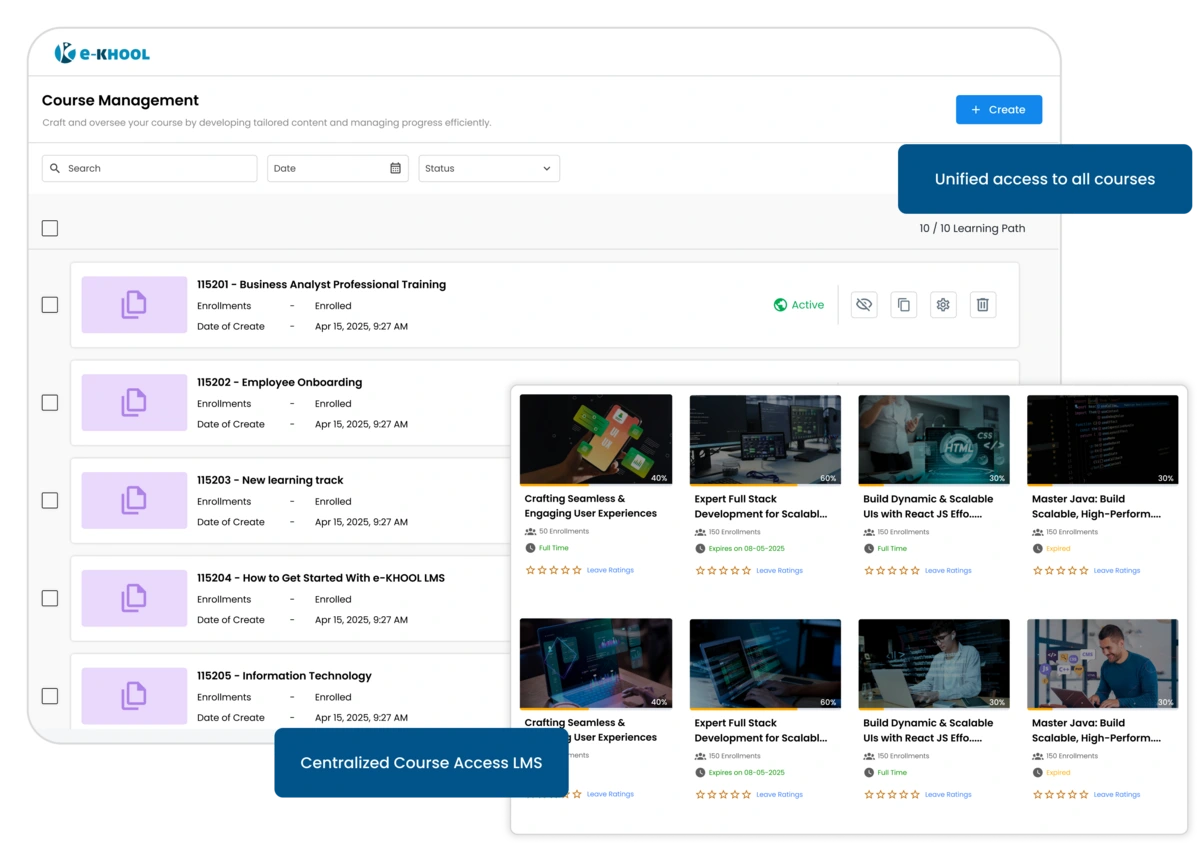Screen dimensions: 1200x847
Task: Click the search magnifier icon
Action: coord(55,168)
